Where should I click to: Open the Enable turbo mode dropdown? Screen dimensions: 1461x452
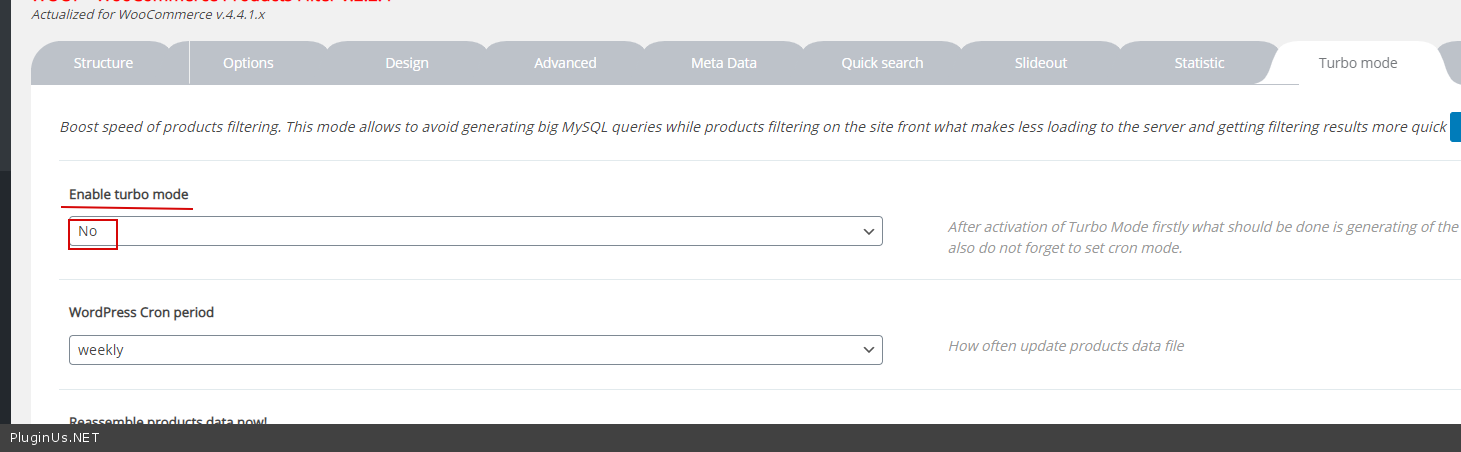[475, 231]
